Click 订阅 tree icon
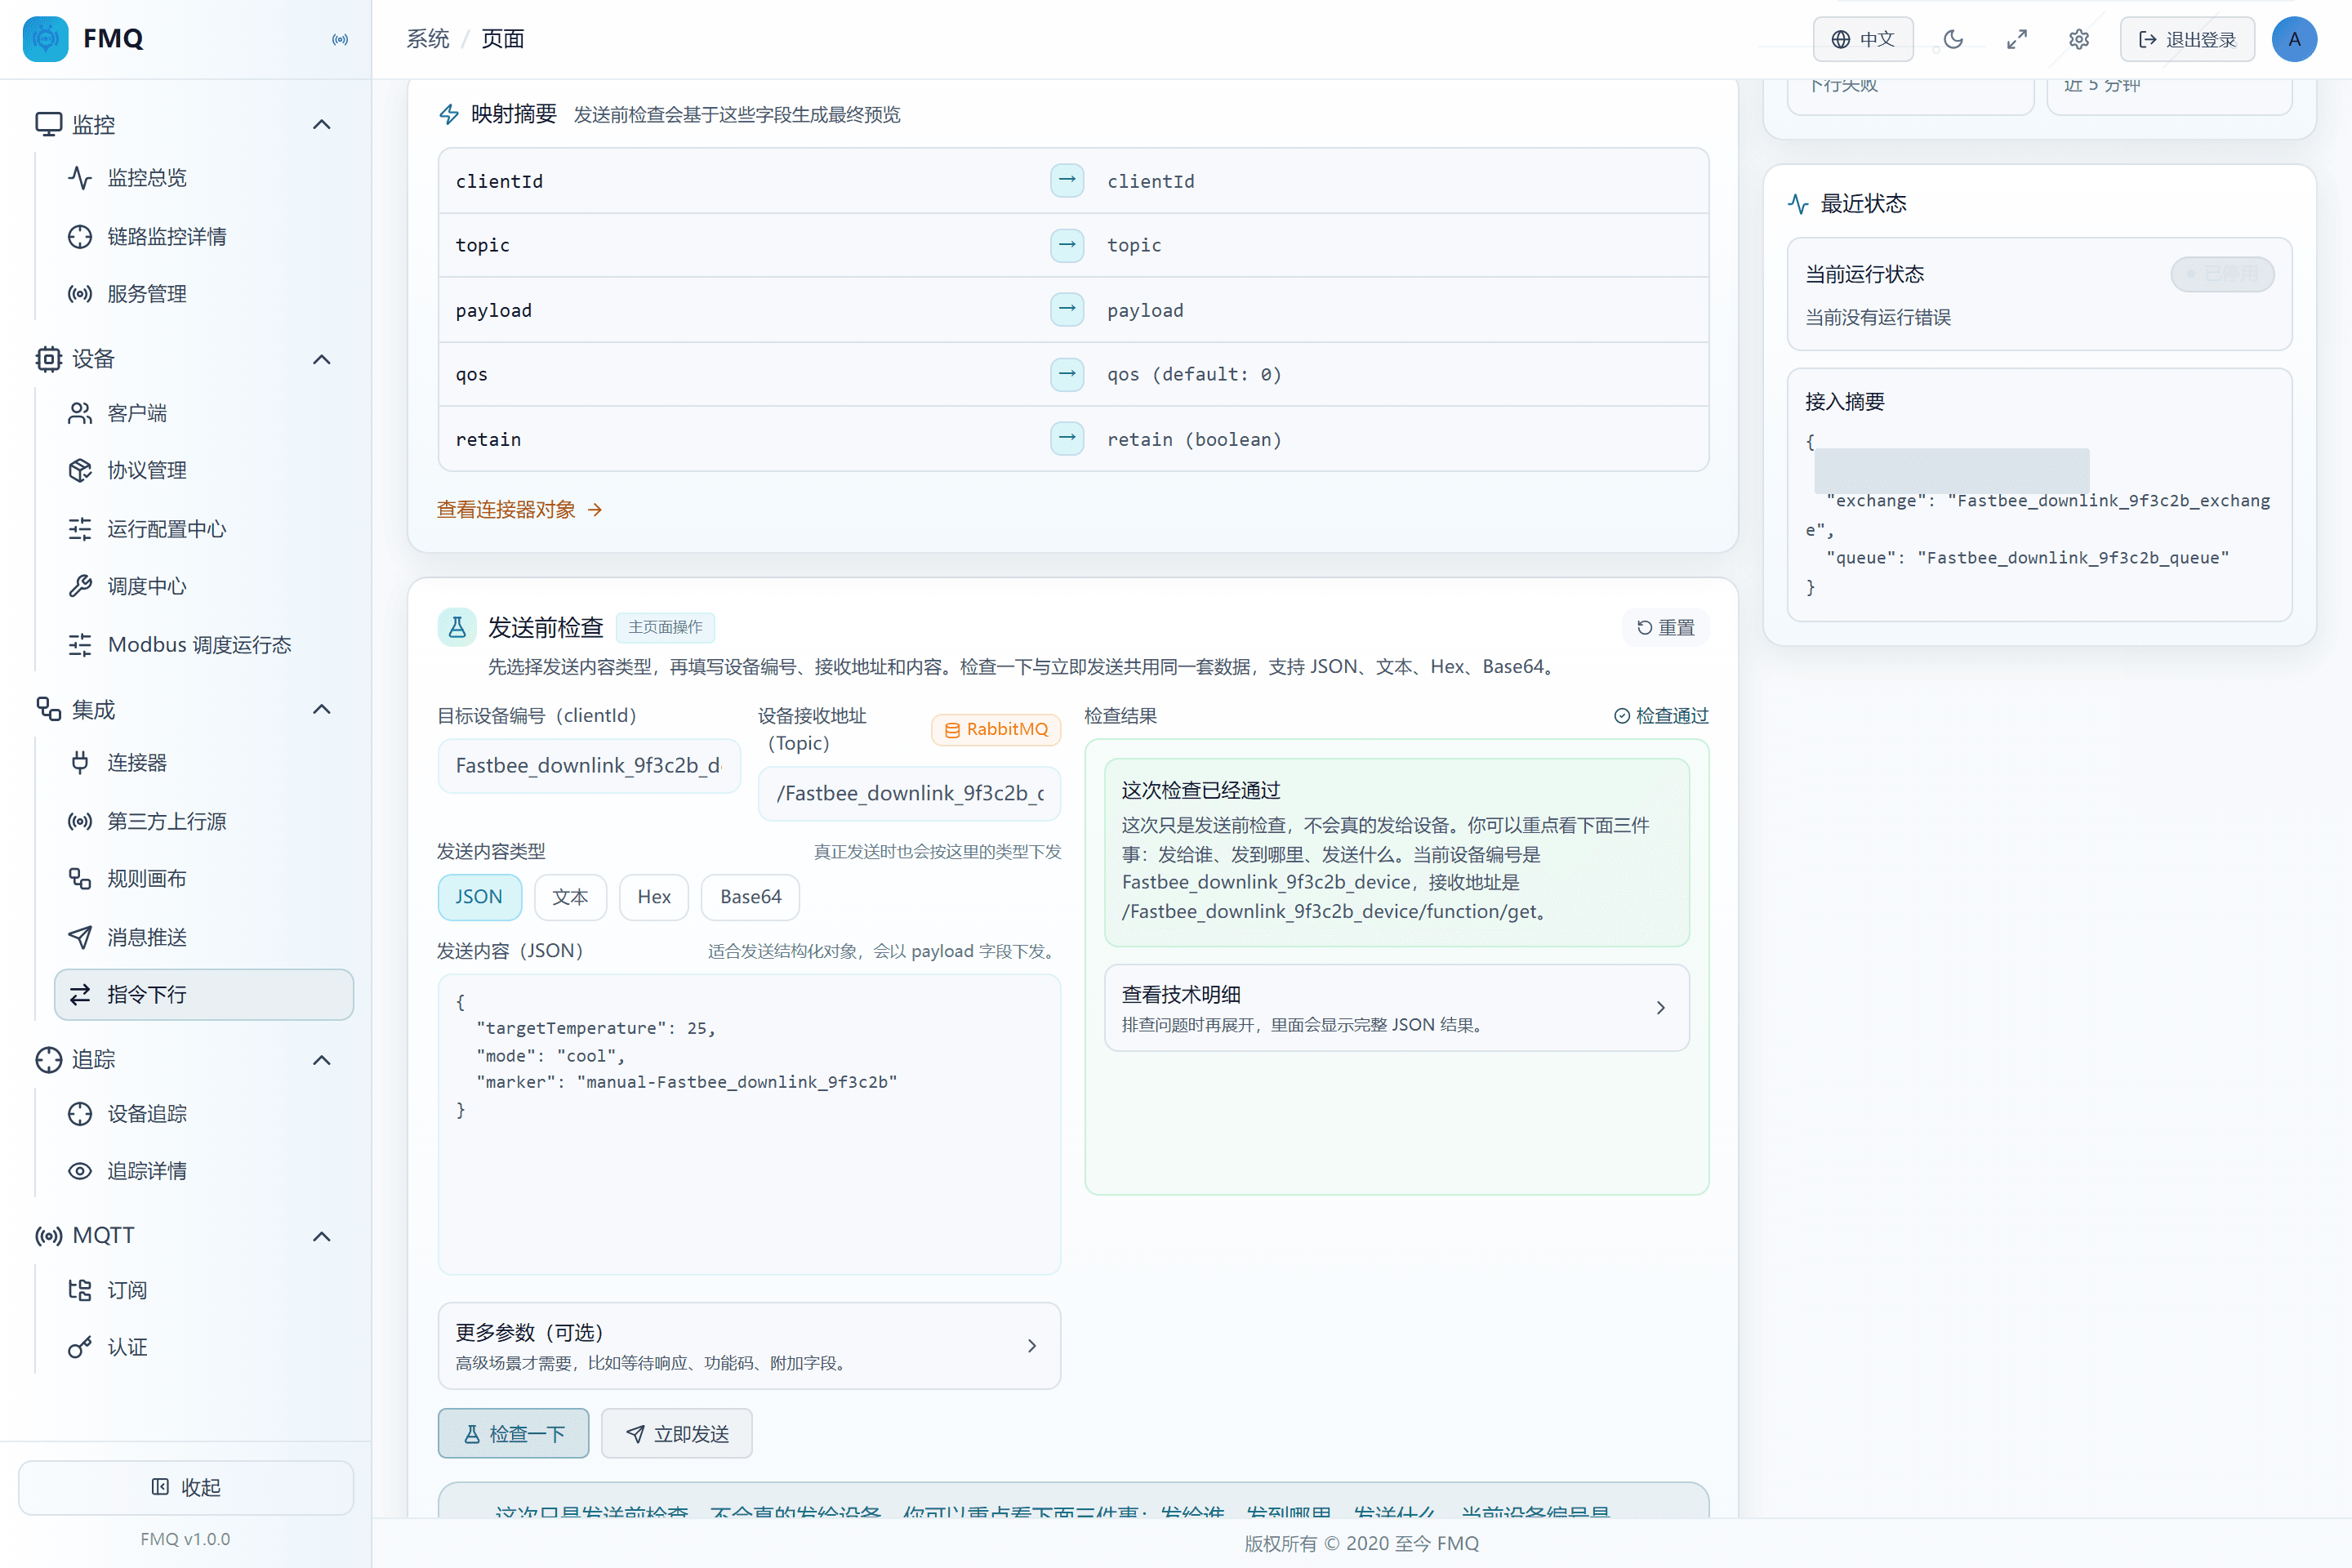Image resolution: width=2352 pixels, height=1568 pixels. pos(80,1290)
